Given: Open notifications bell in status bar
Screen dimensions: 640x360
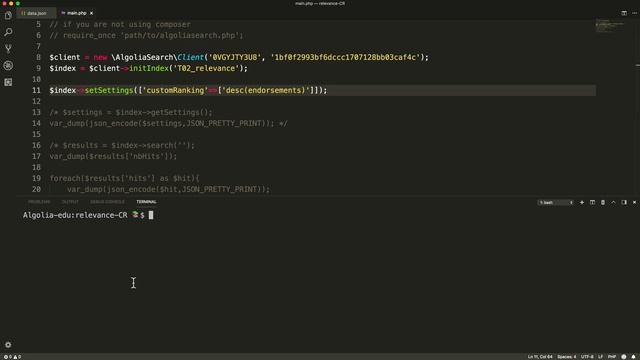Looking at the screenshot, I should [x=634, y=357].
